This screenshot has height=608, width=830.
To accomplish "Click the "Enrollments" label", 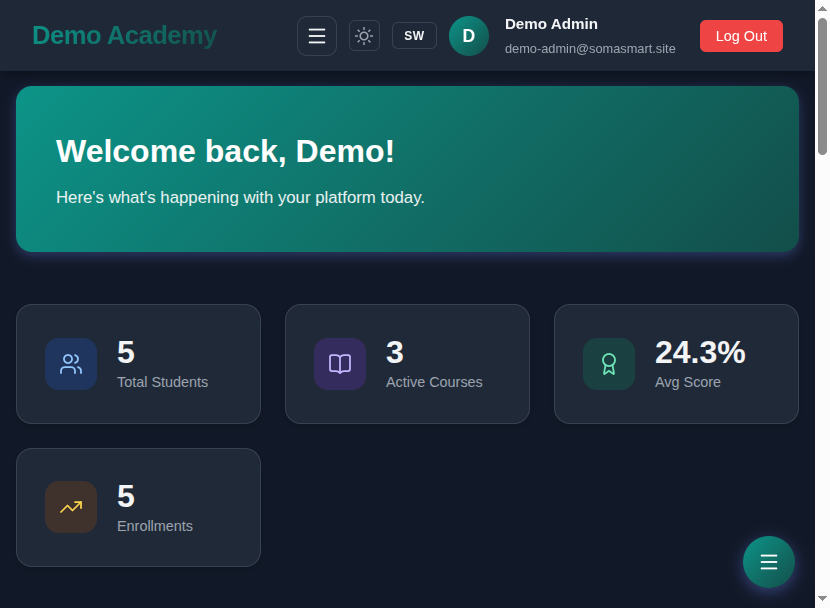I will pos(155,526).
